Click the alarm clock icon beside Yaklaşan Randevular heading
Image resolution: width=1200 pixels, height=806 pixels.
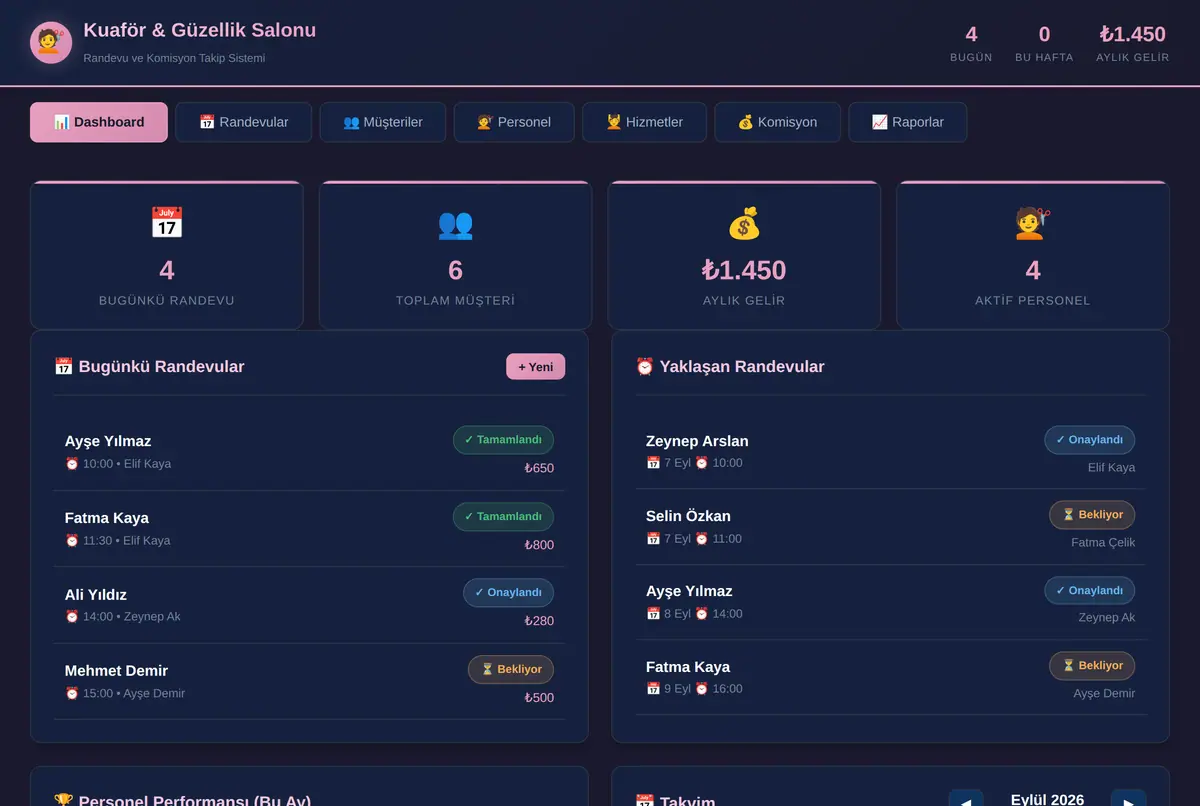(x=645, y=367)
